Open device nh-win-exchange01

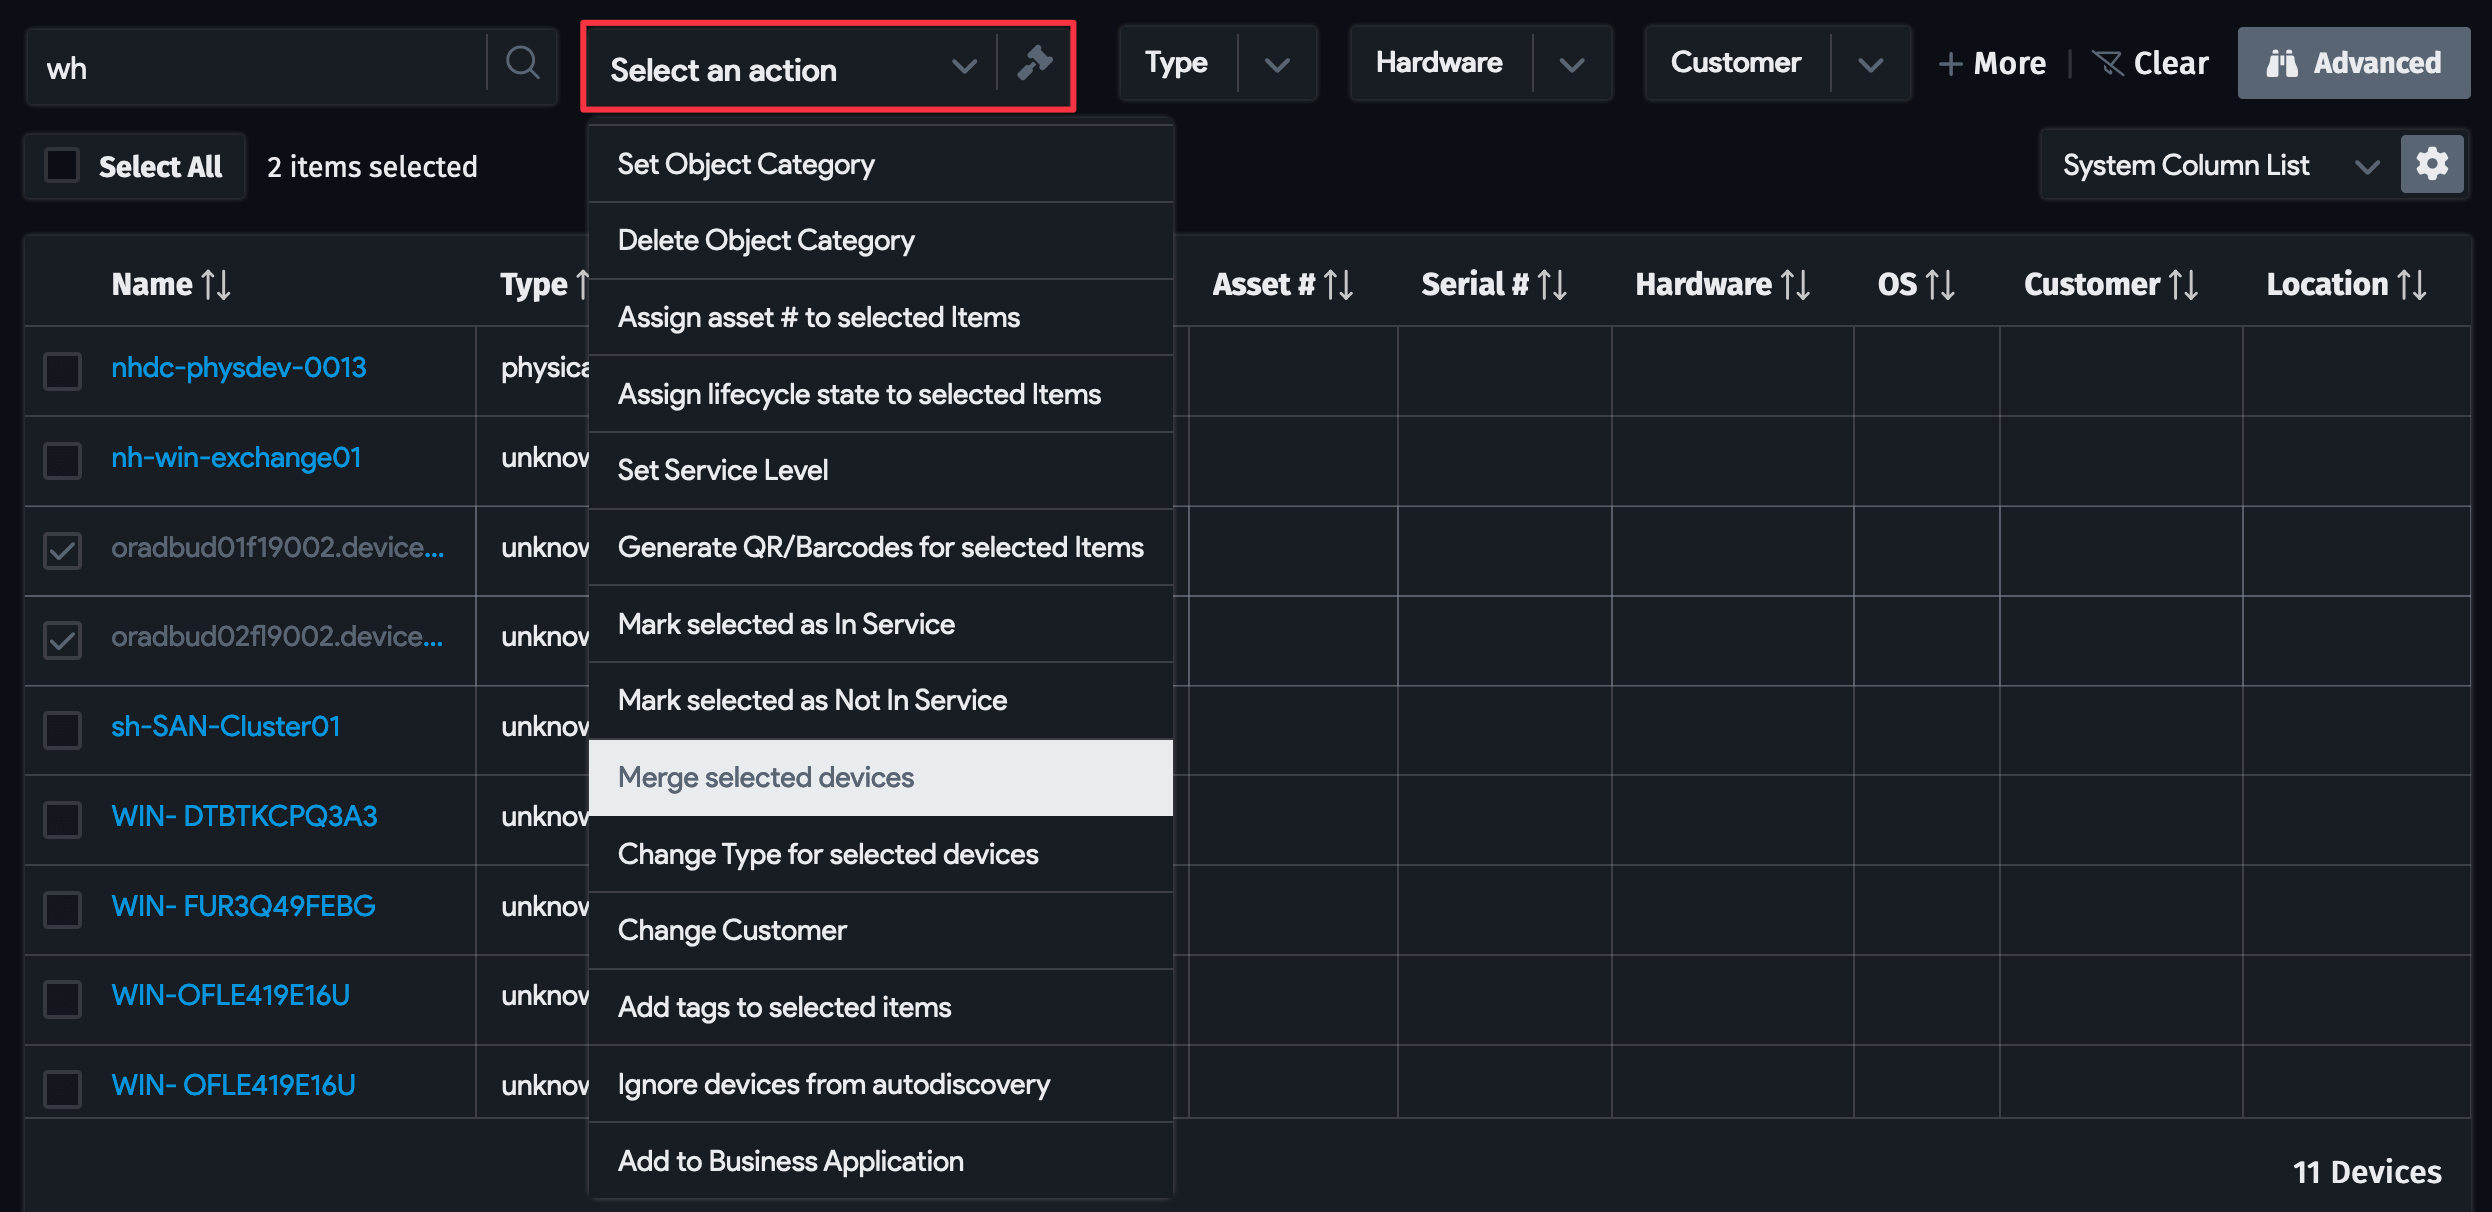point(236,458)
